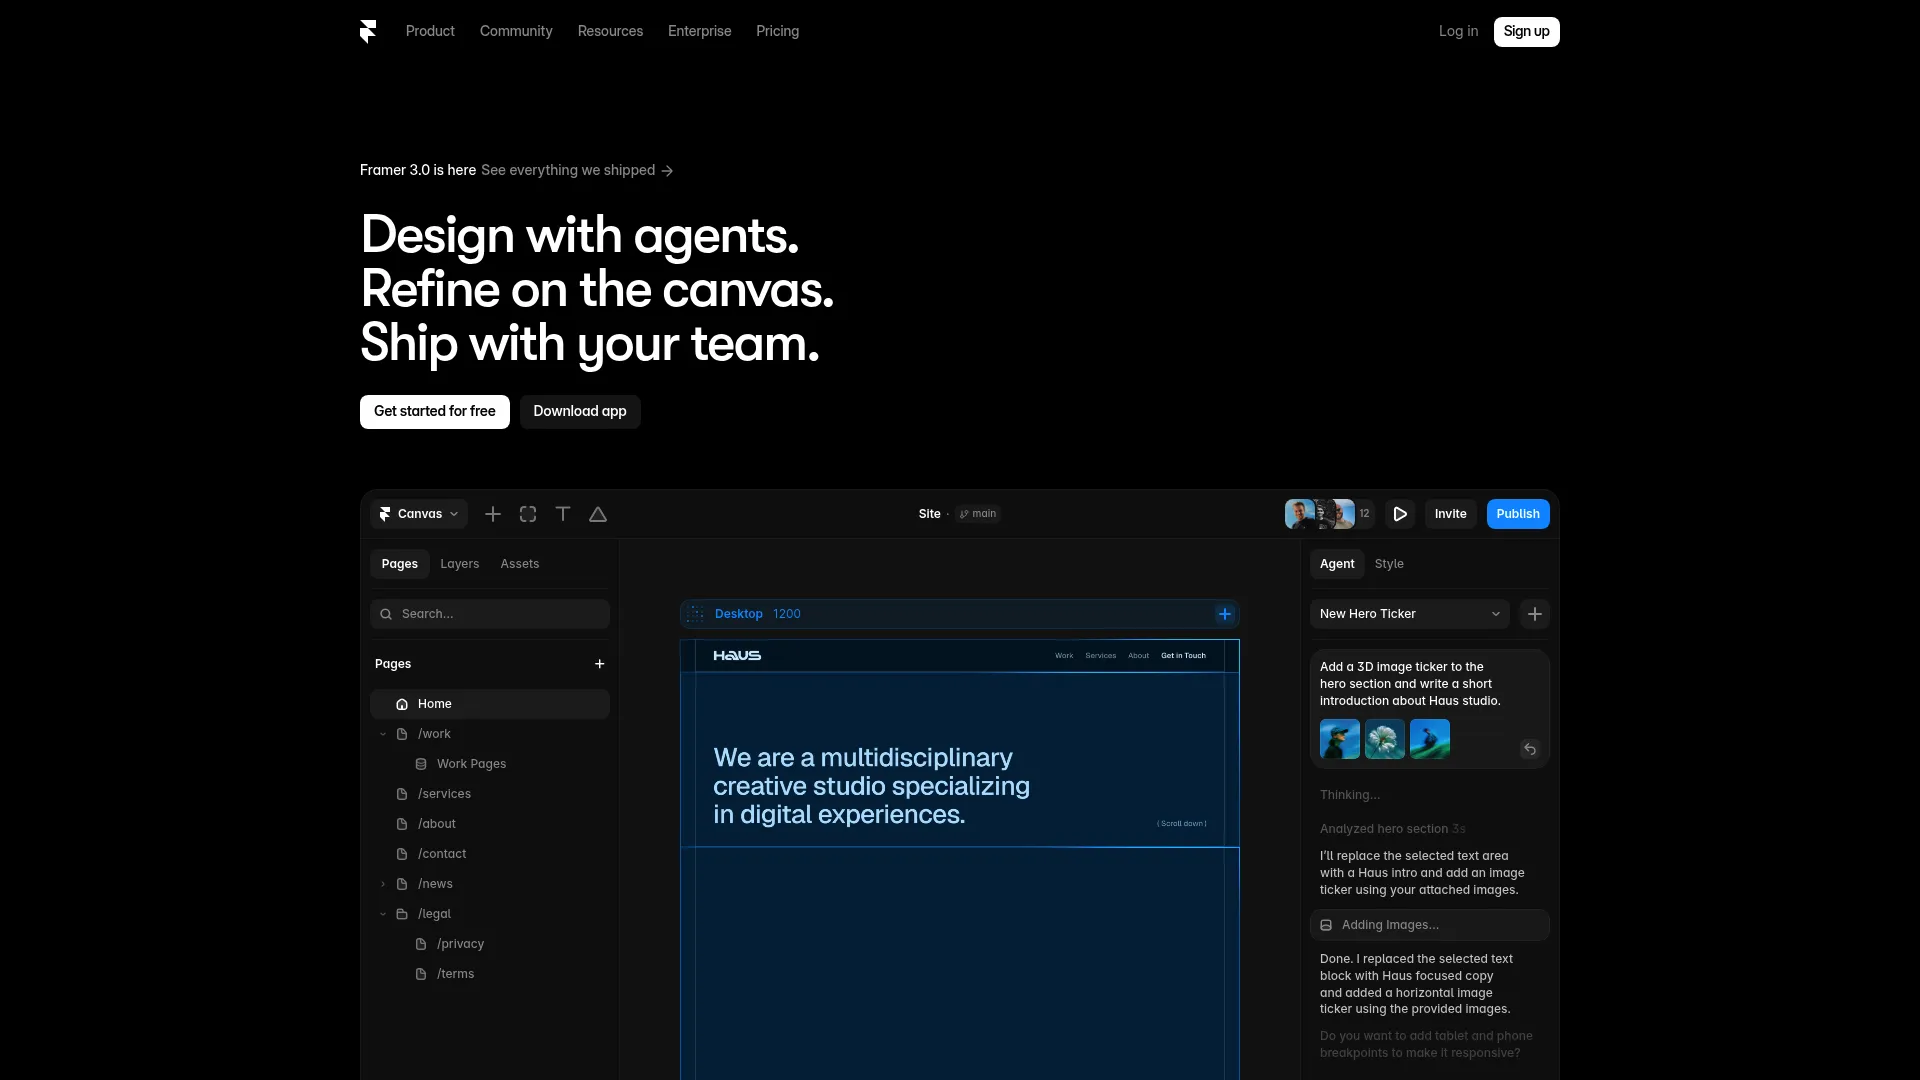Image resolution: width=1920 pixels, height=1080 pixels.
Task: Open the Resources menu
Action: 610,31
